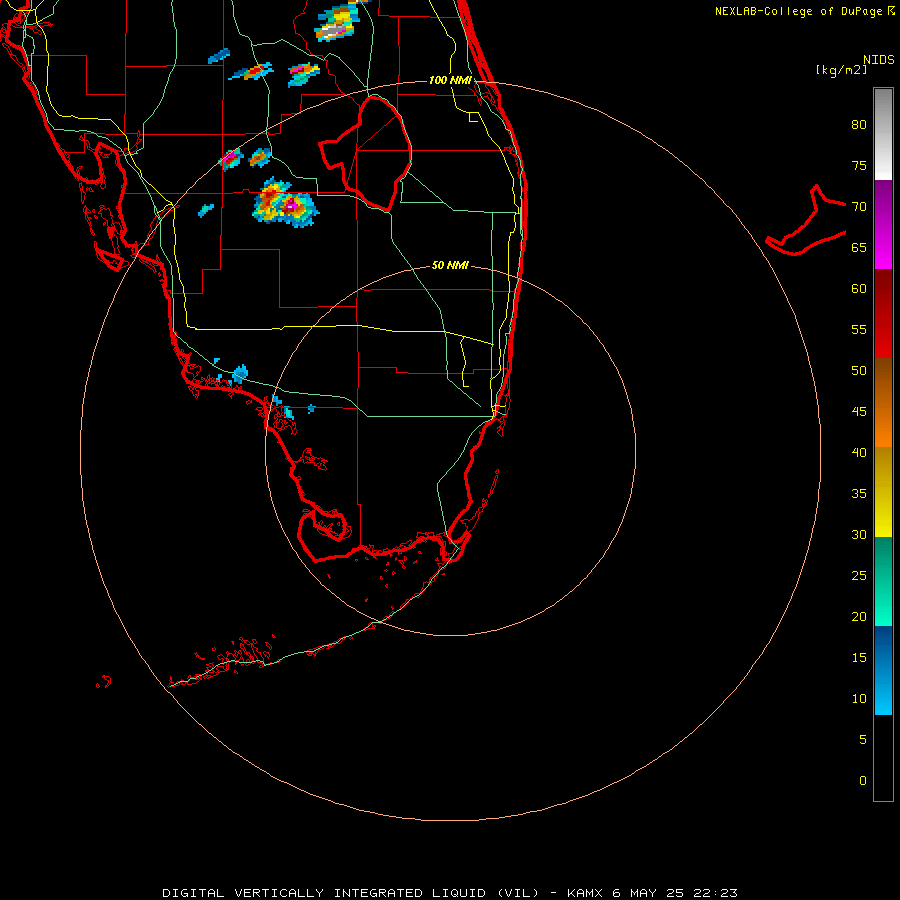Pick the black bottom segment of the VIL scale
The image size is (900, 900).
[883, 758]
